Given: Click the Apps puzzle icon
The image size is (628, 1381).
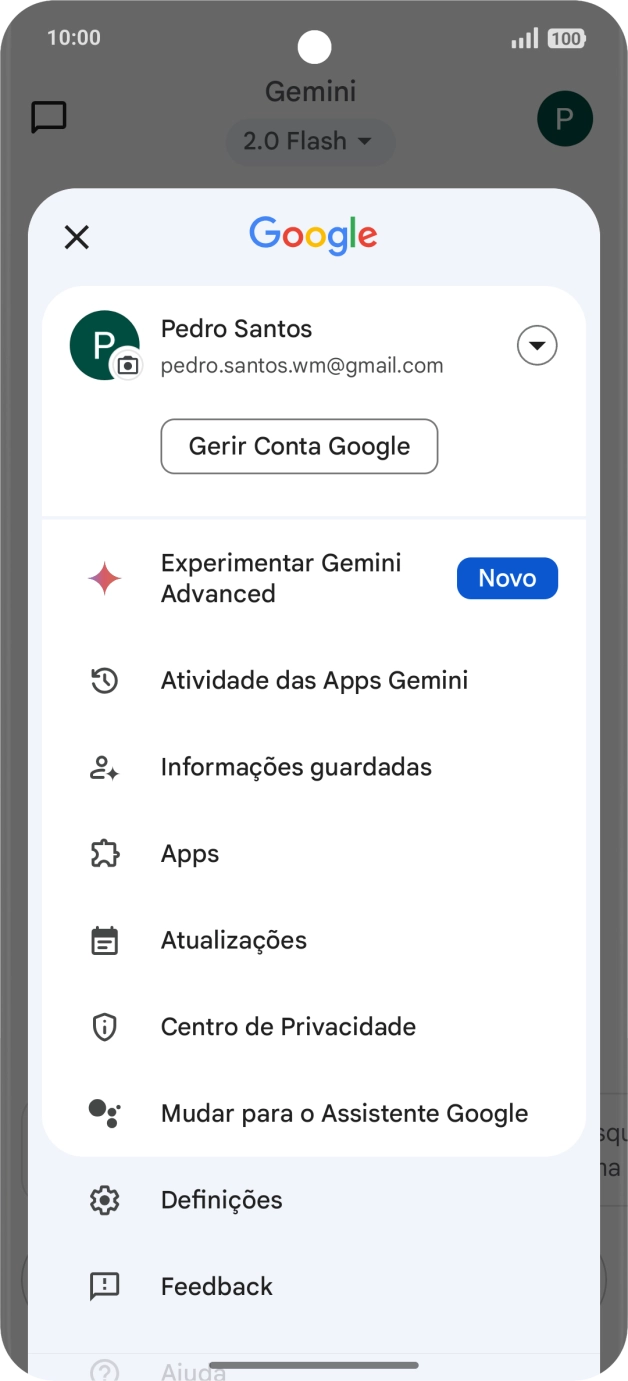Looking at the screenshot, I should tap(103, 853).
